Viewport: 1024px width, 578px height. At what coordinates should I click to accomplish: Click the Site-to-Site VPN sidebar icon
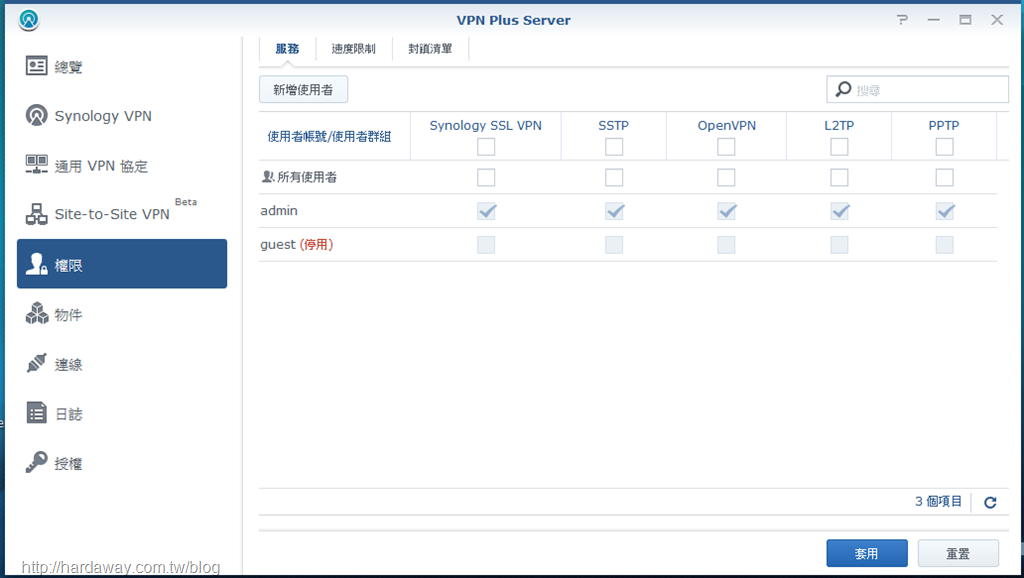click(x=37, y=214)
